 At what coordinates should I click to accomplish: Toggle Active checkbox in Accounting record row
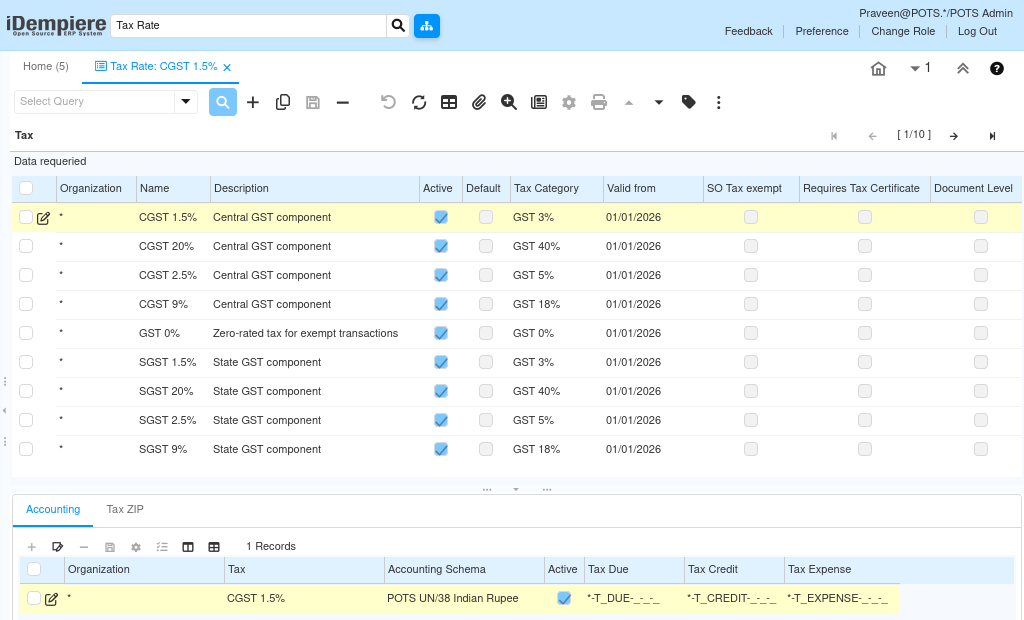pyautogui.click(x=564, y=598)
